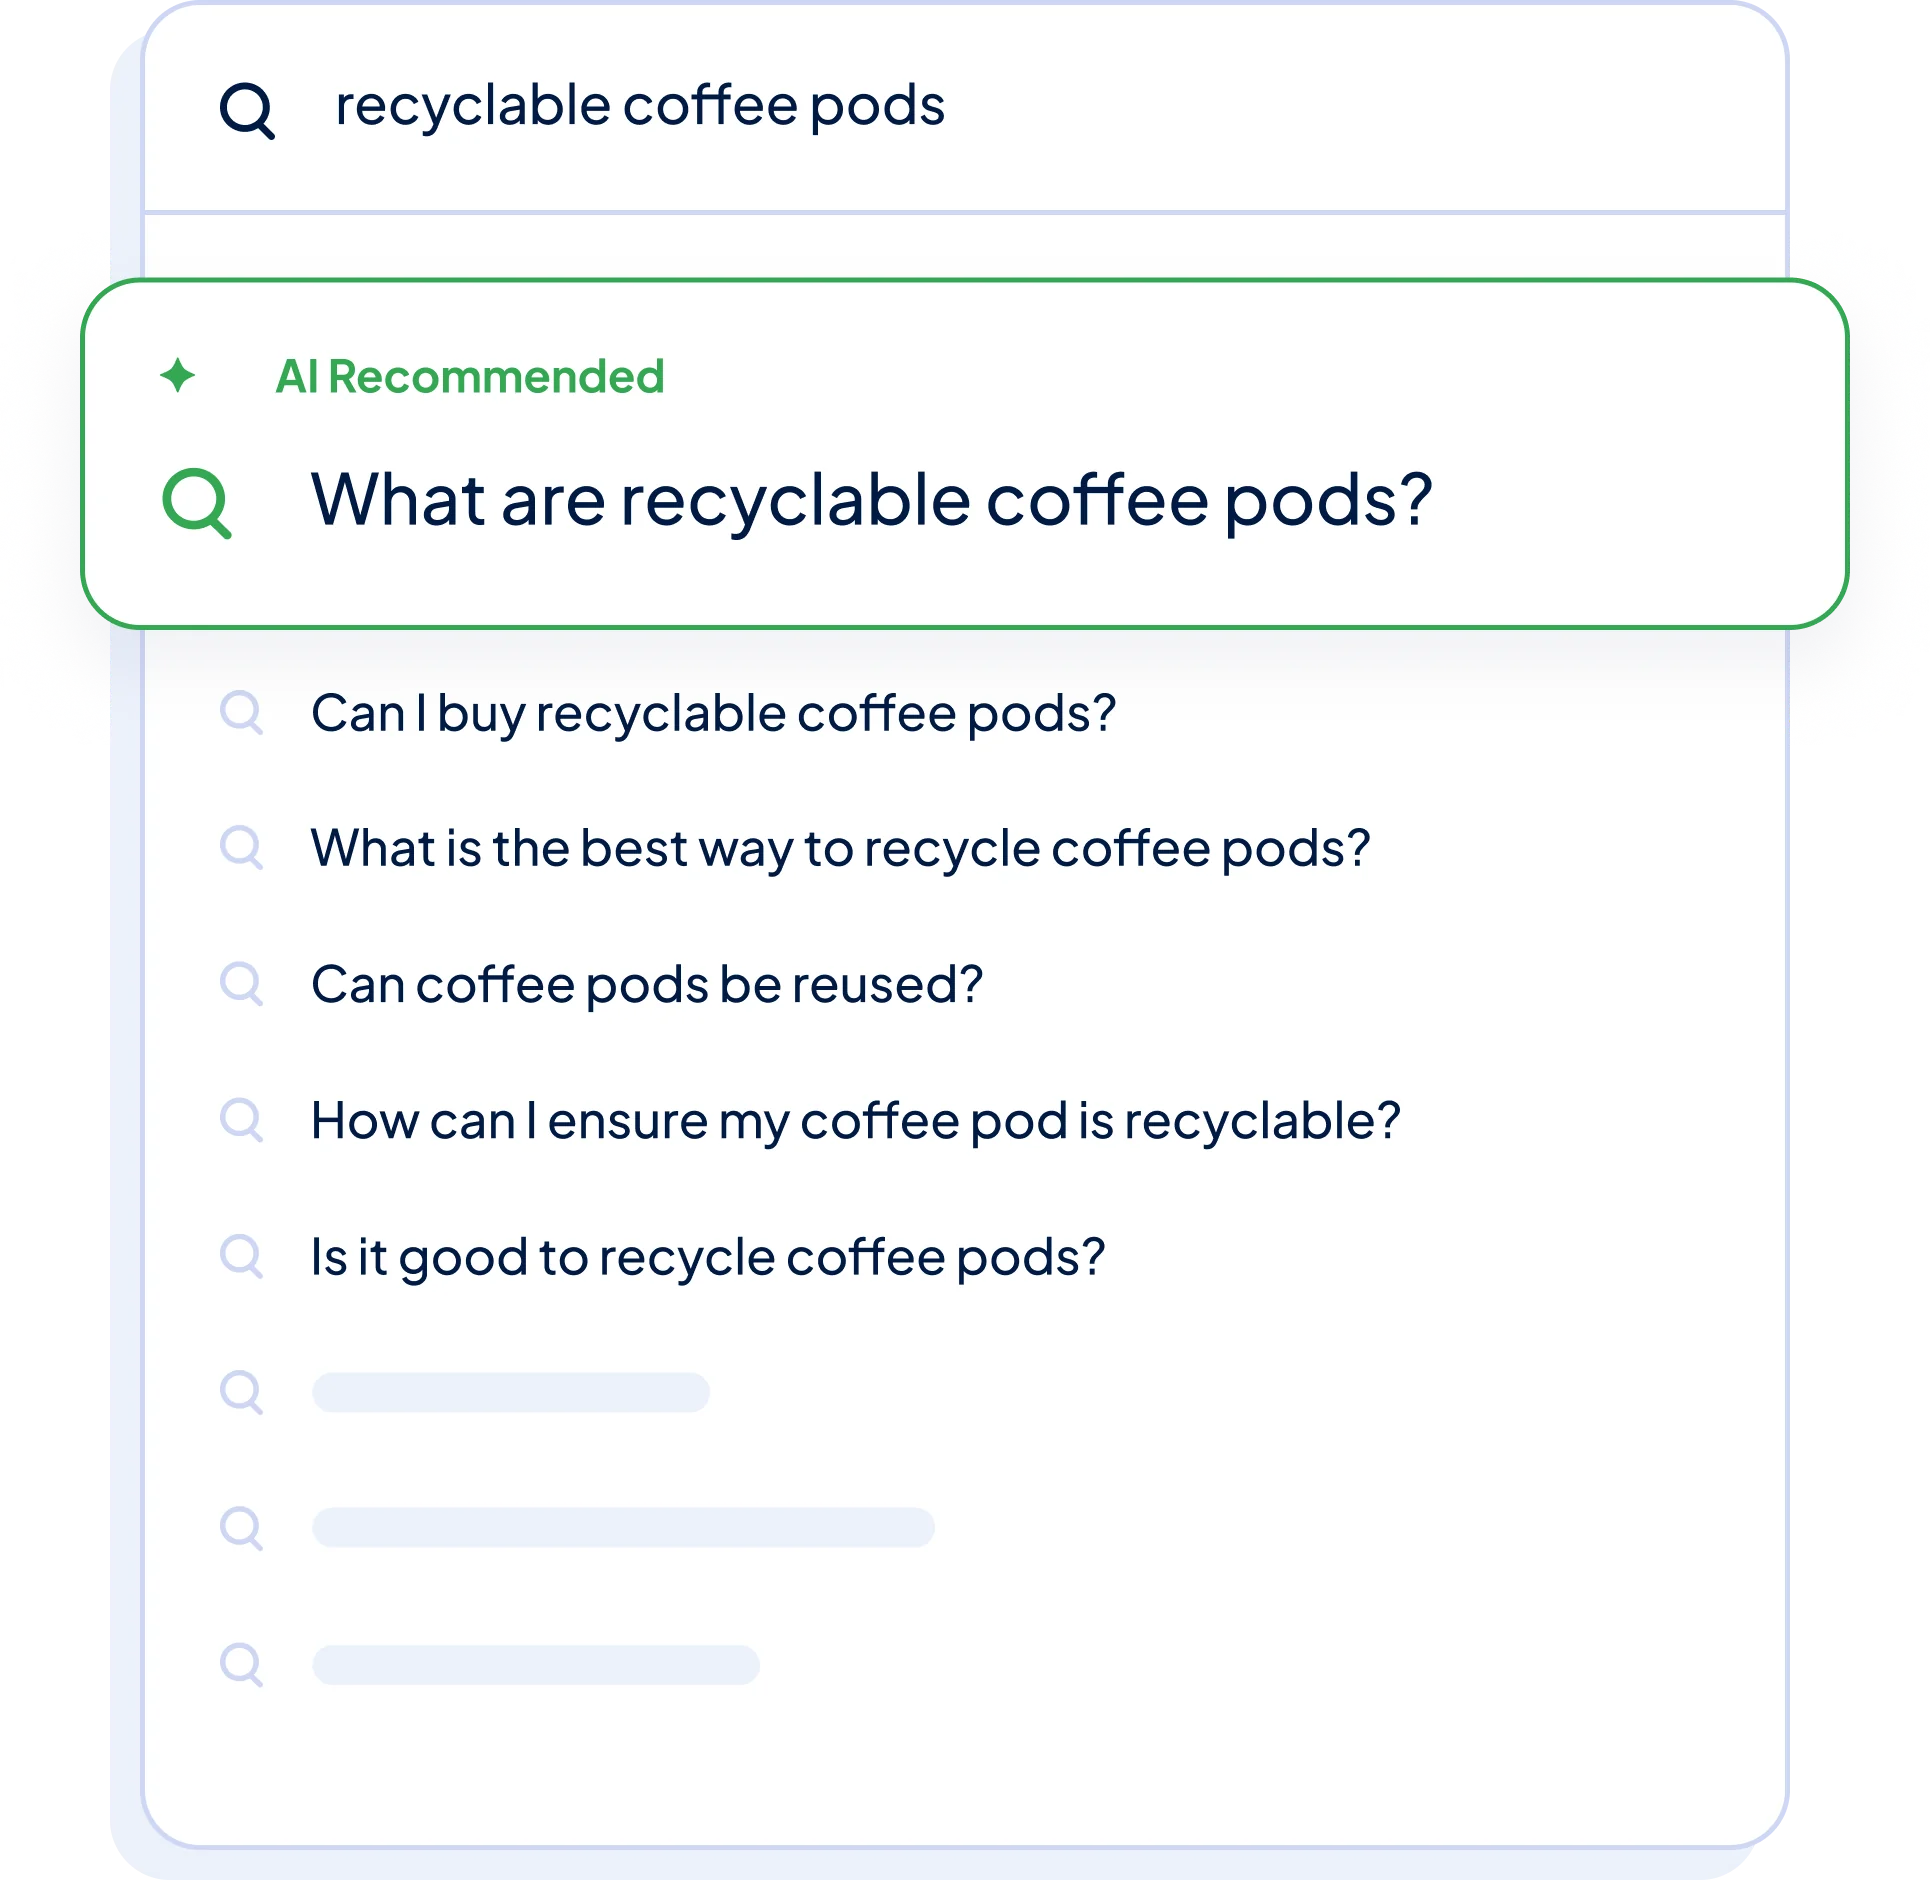This screenshot has height=1880, width=1930.
Task: Click search icon beside the last placeholder suggestion
Action: [241, 1665]
